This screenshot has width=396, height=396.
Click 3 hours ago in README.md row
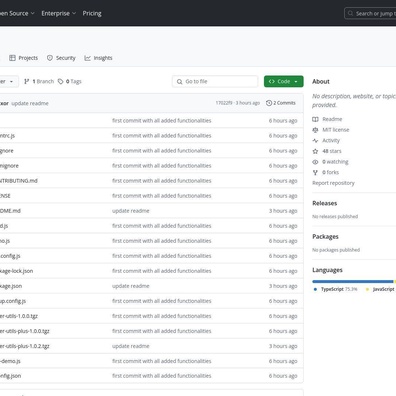pyautogui.click(x=283, y=211)
